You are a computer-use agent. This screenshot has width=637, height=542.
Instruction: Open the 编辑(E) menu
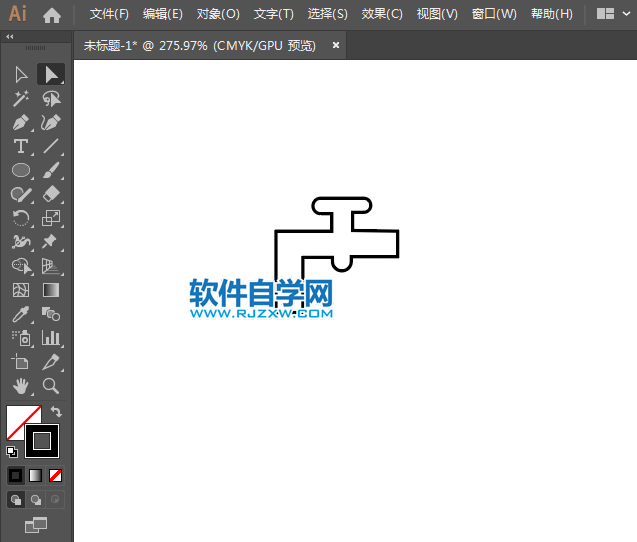click(162, 14)
